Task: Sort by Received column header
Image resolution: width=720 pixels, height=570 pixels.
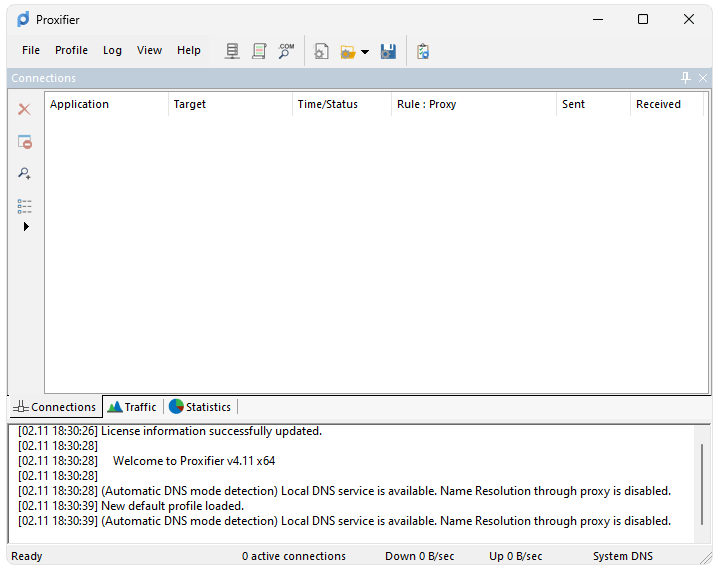Action: click(667, 104)
